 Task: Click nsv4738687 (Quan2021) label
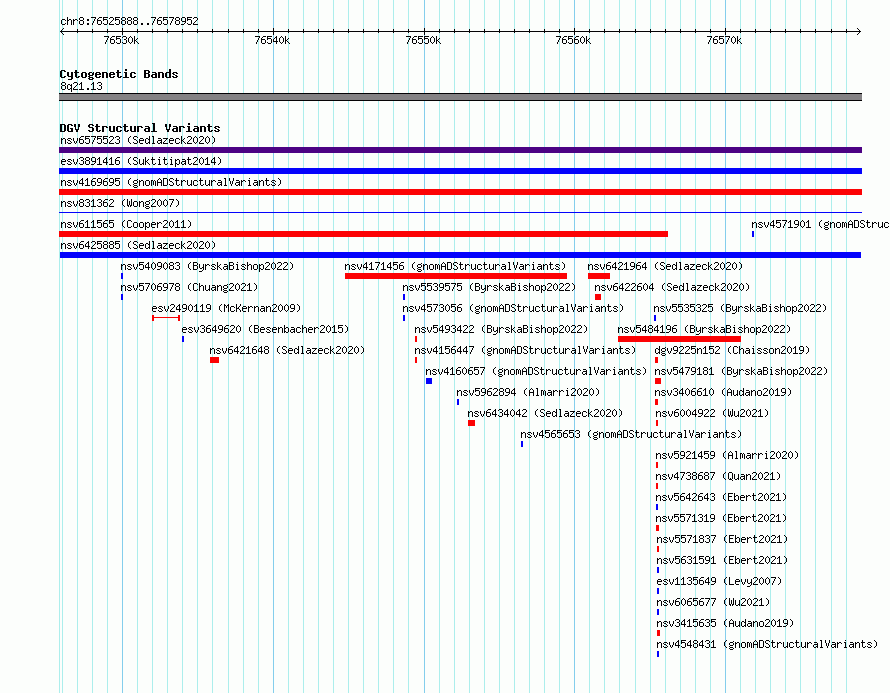(x=718, y=476)
